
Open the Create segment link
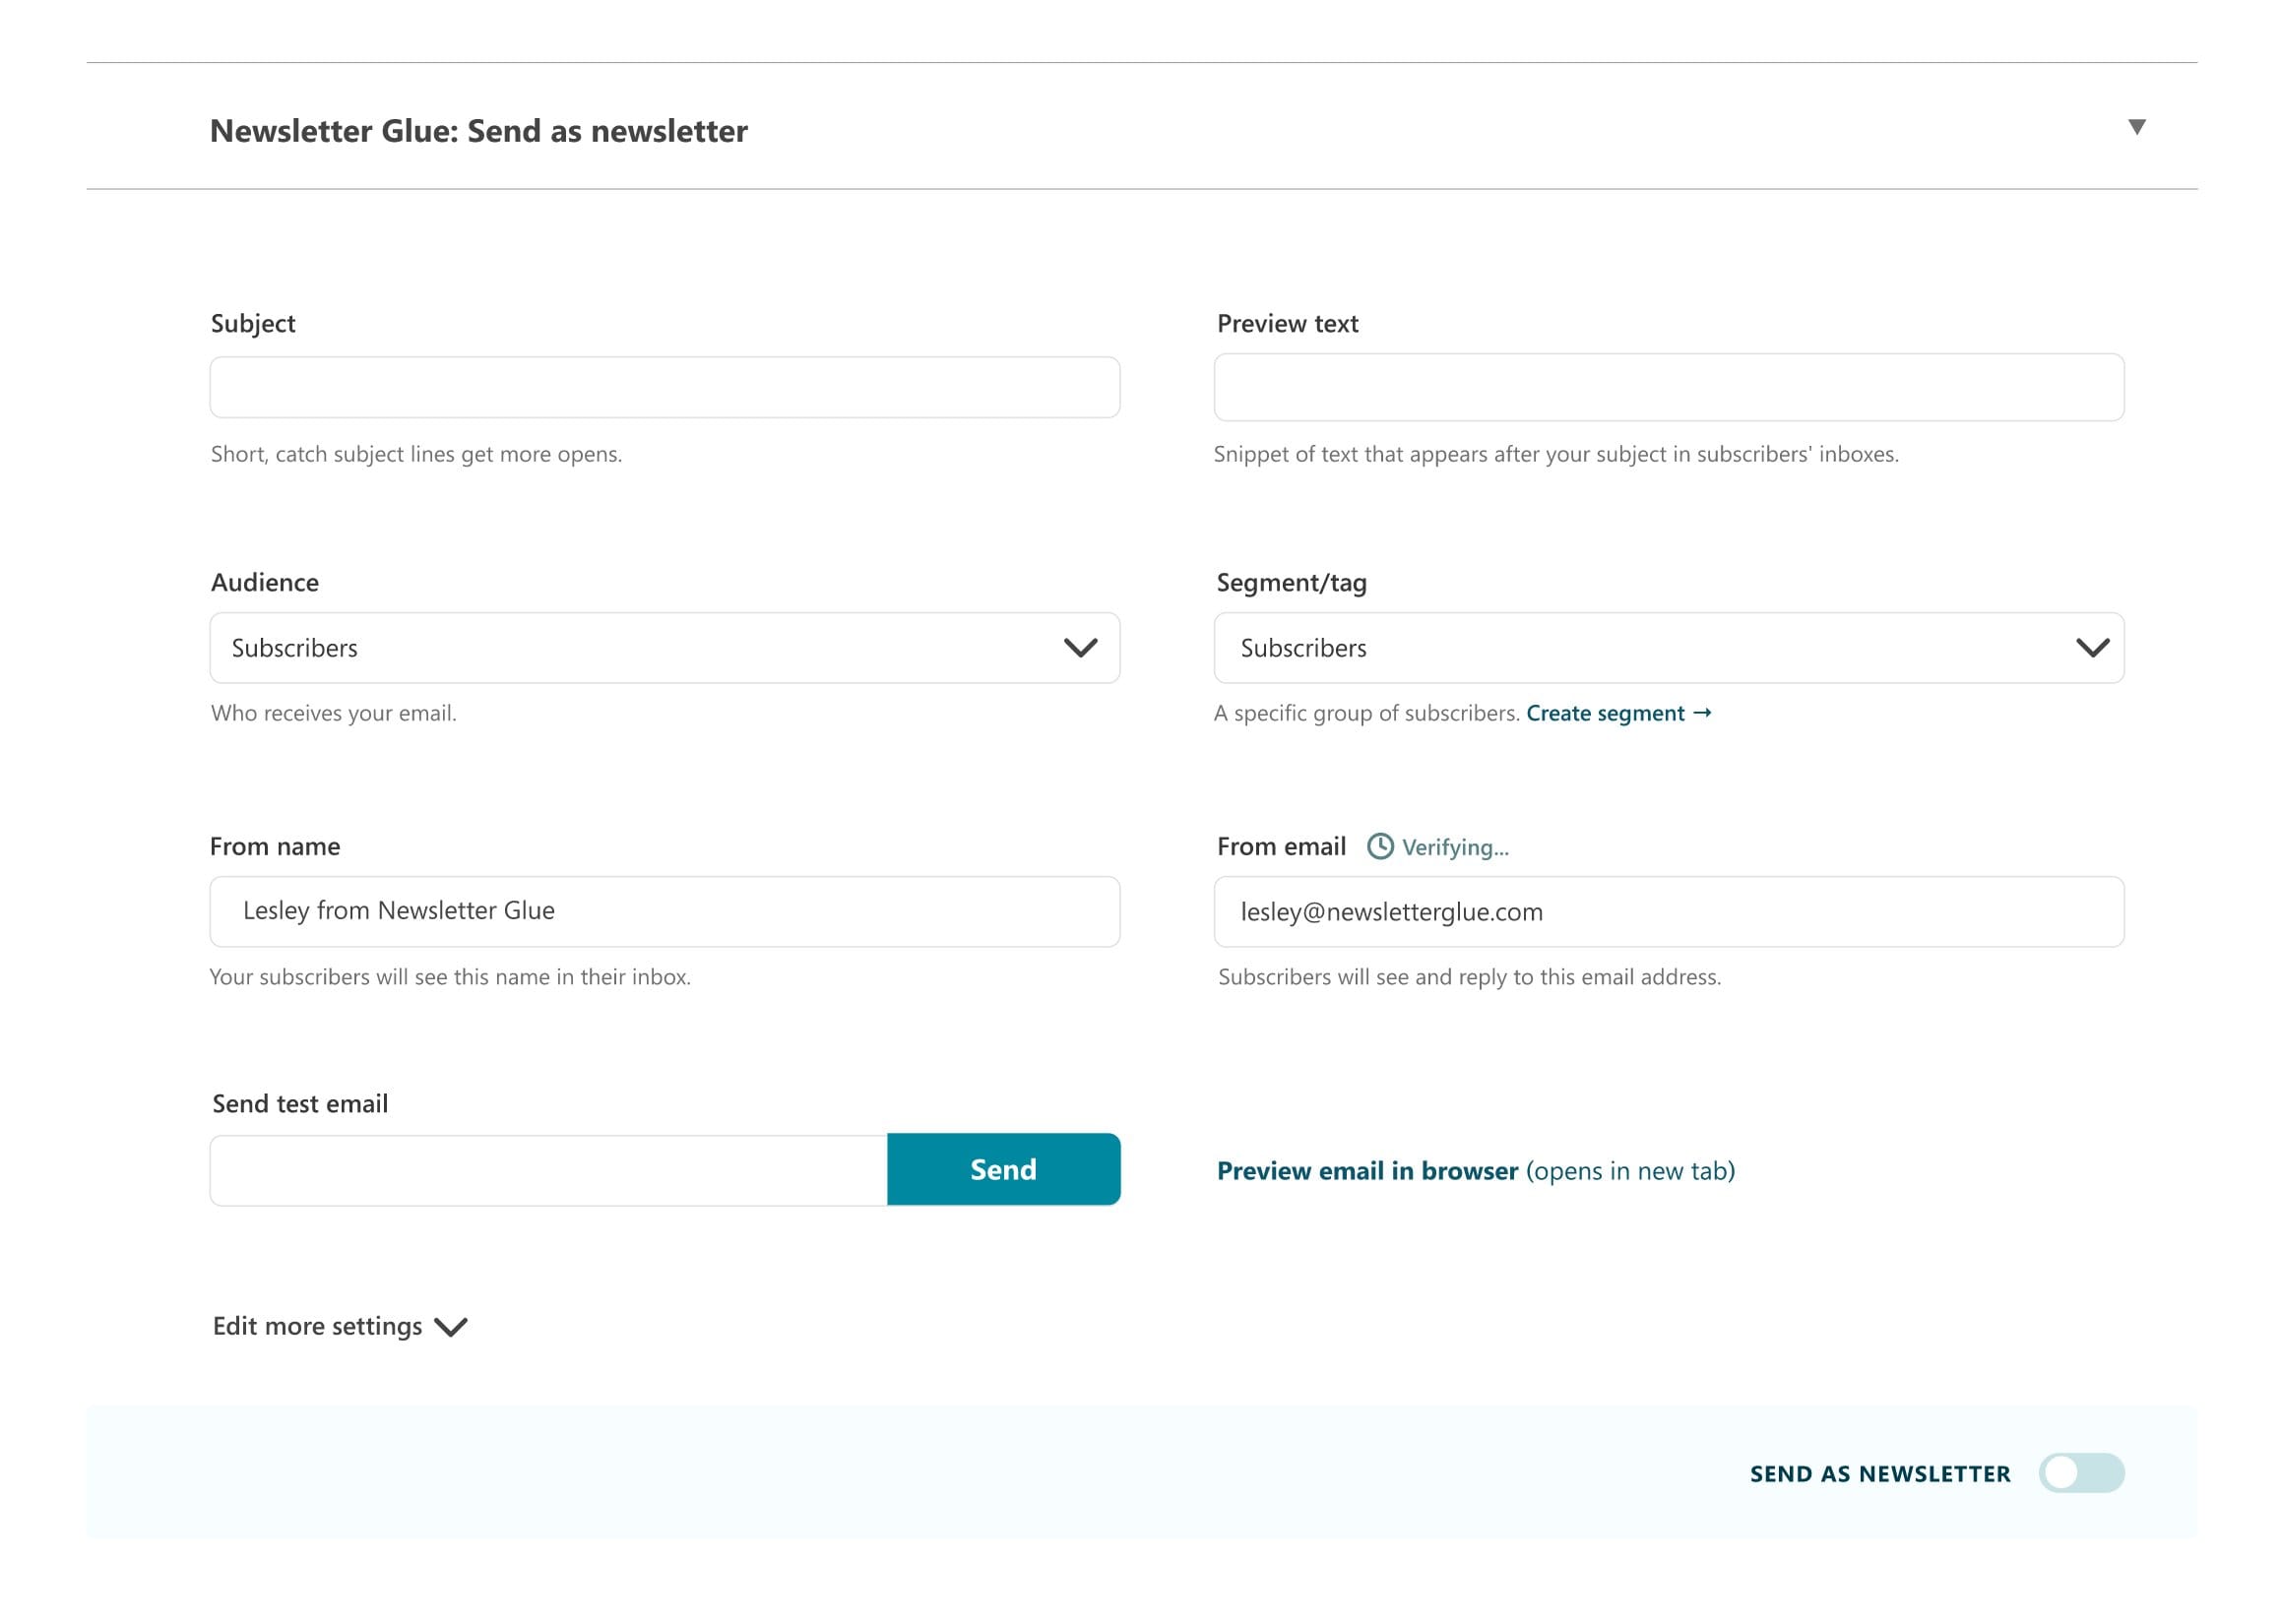coord(1604,713)
